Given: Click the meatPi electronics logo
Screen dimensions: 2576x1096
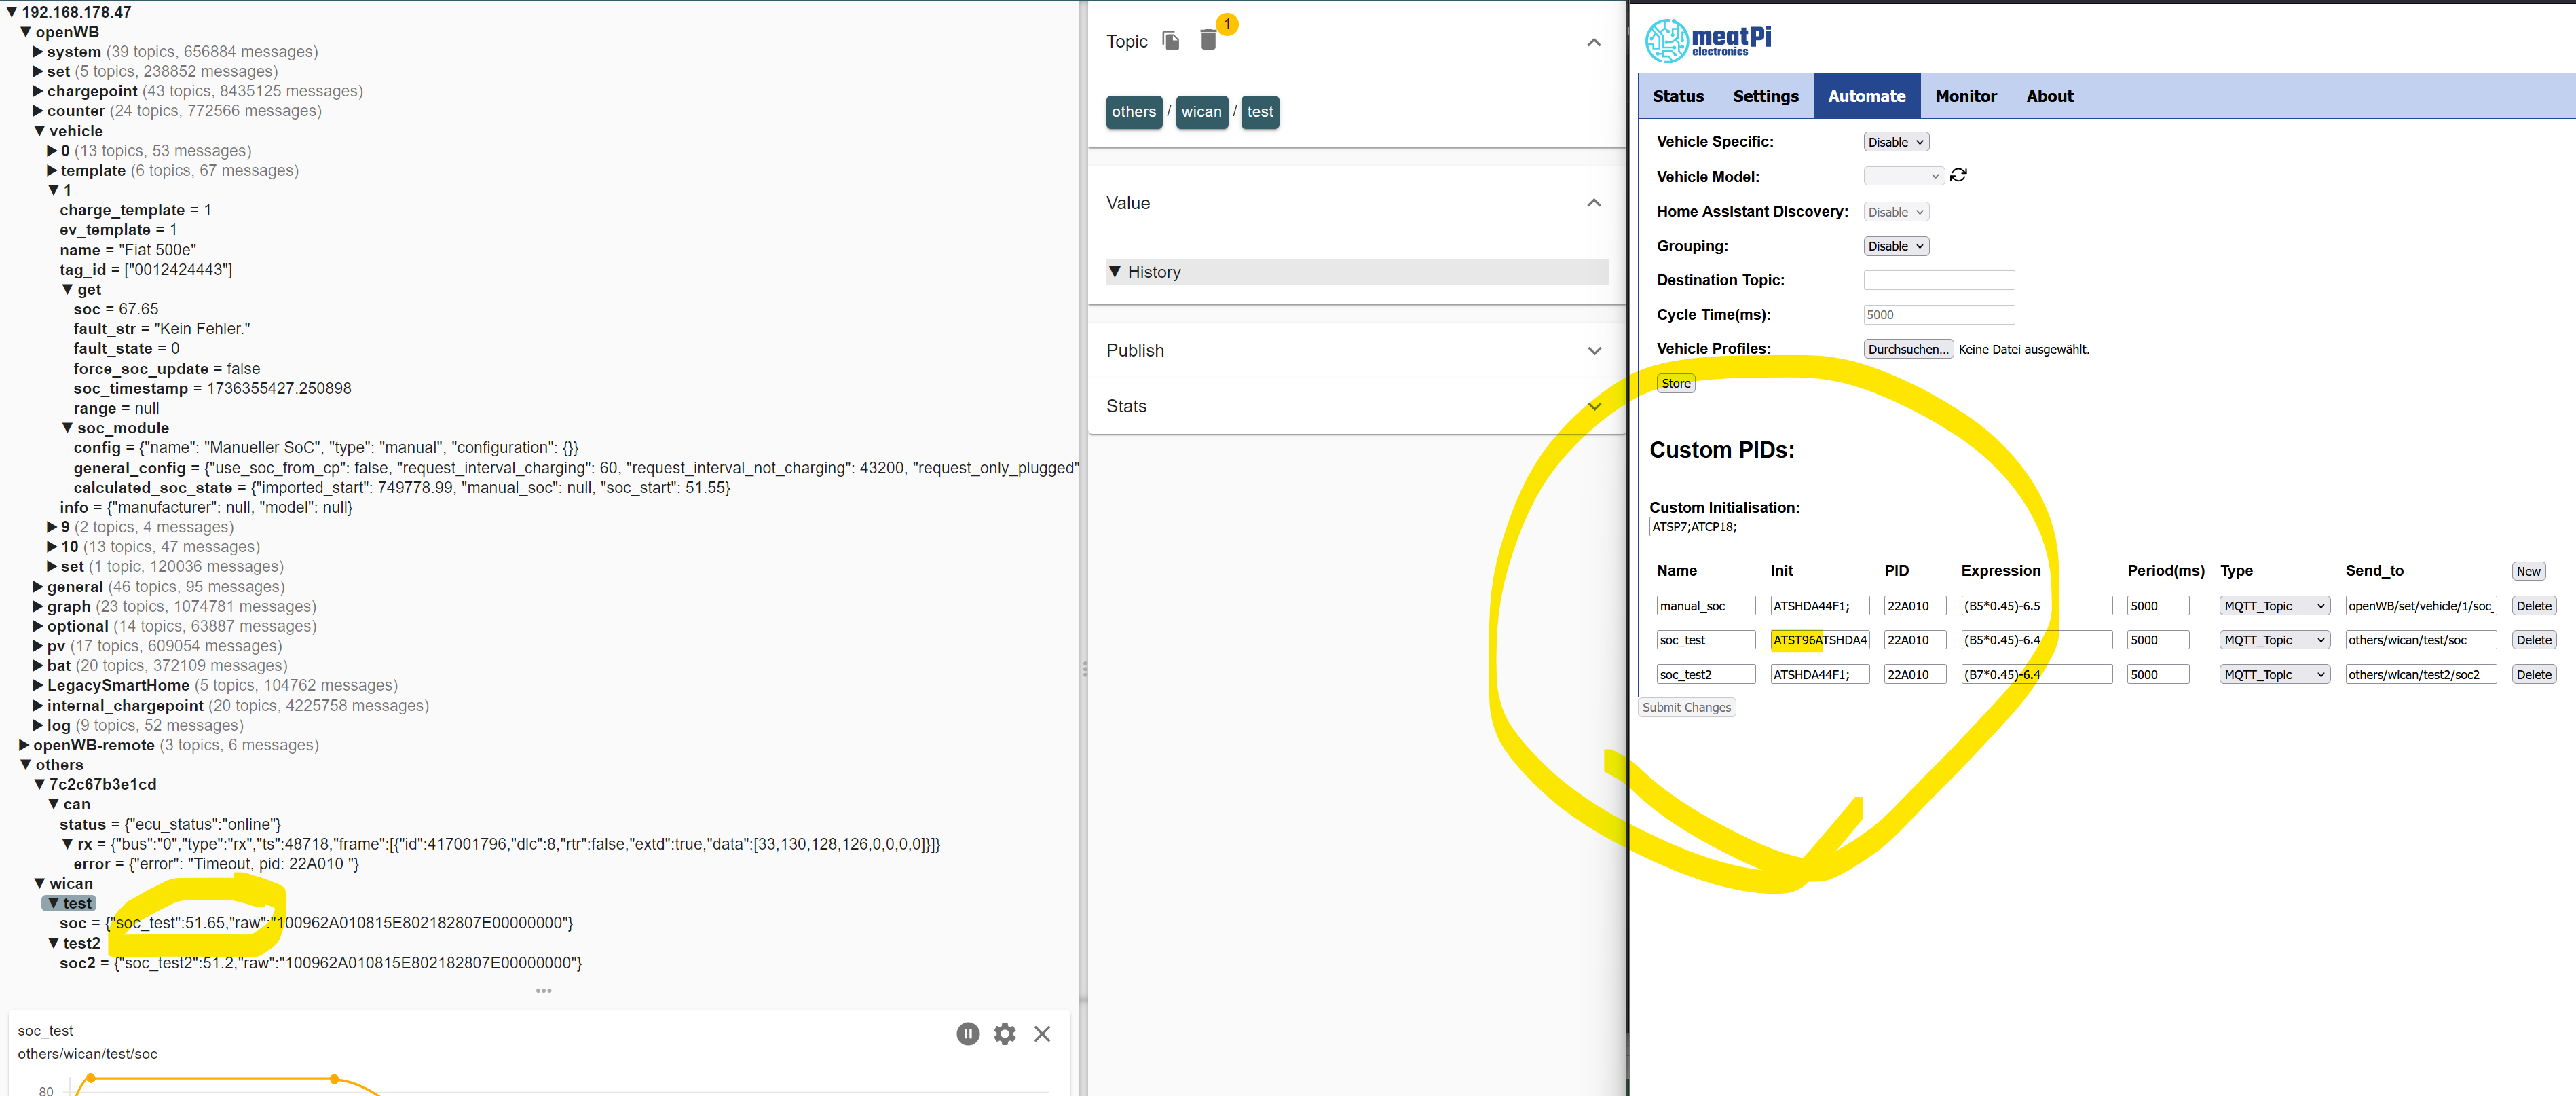Looking at the screenshot, I should [x=1708, y=40].
